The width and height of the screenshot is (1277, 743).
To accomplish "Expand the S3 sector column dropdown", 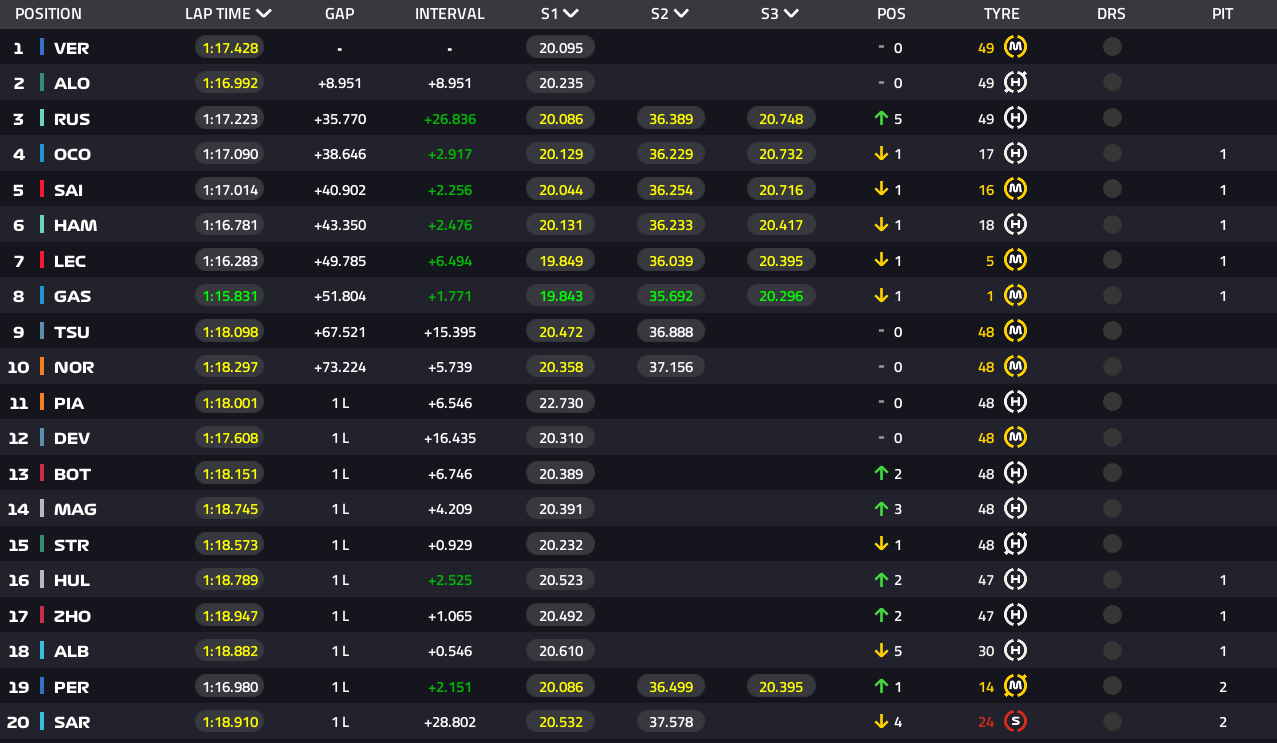I will point(791,14).
